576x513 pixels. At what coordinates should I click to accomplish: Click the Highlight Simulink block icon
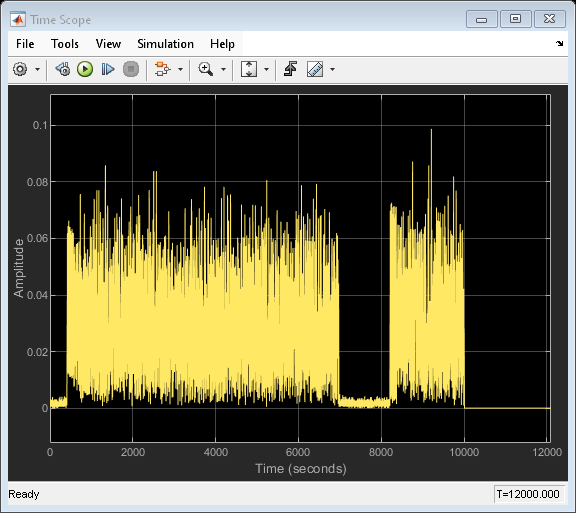(x=163, y=69)
